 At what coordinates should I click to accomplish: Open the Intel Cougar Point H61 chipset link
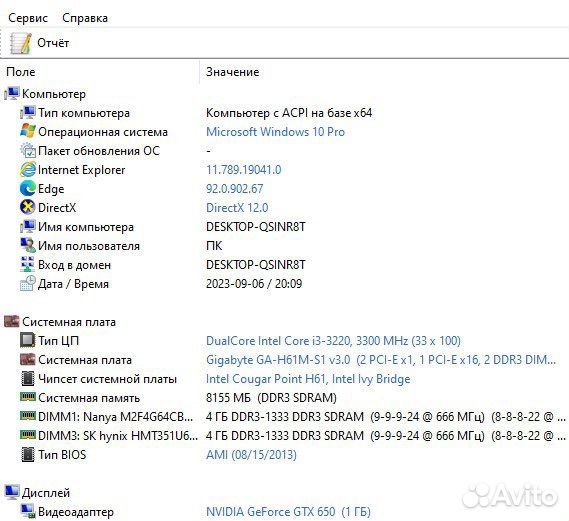(308, 379)
